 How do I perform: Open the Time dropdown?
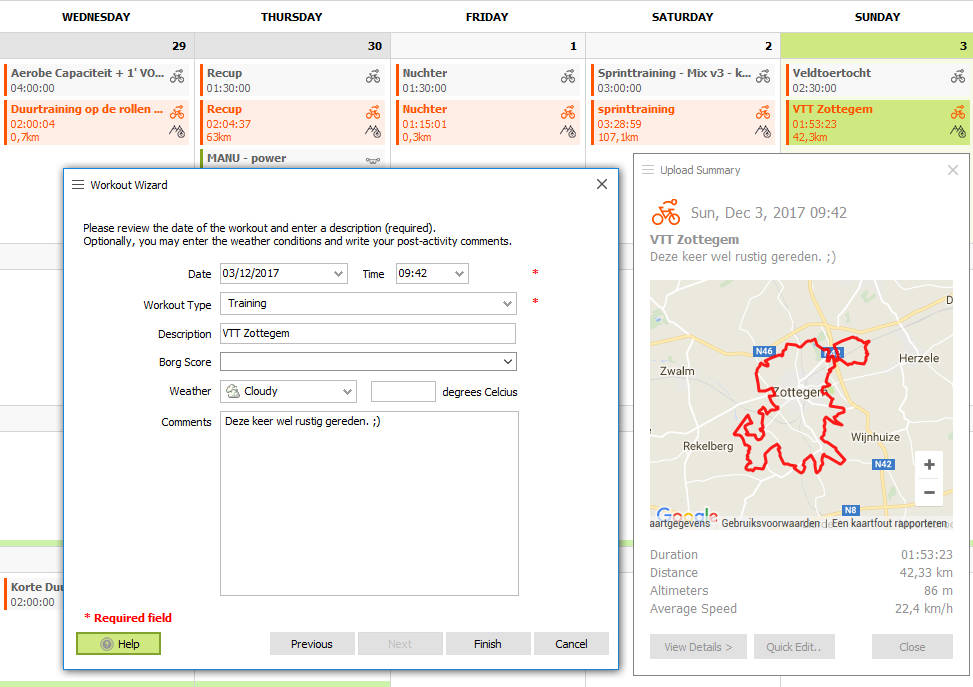click(x=459, y=273)
